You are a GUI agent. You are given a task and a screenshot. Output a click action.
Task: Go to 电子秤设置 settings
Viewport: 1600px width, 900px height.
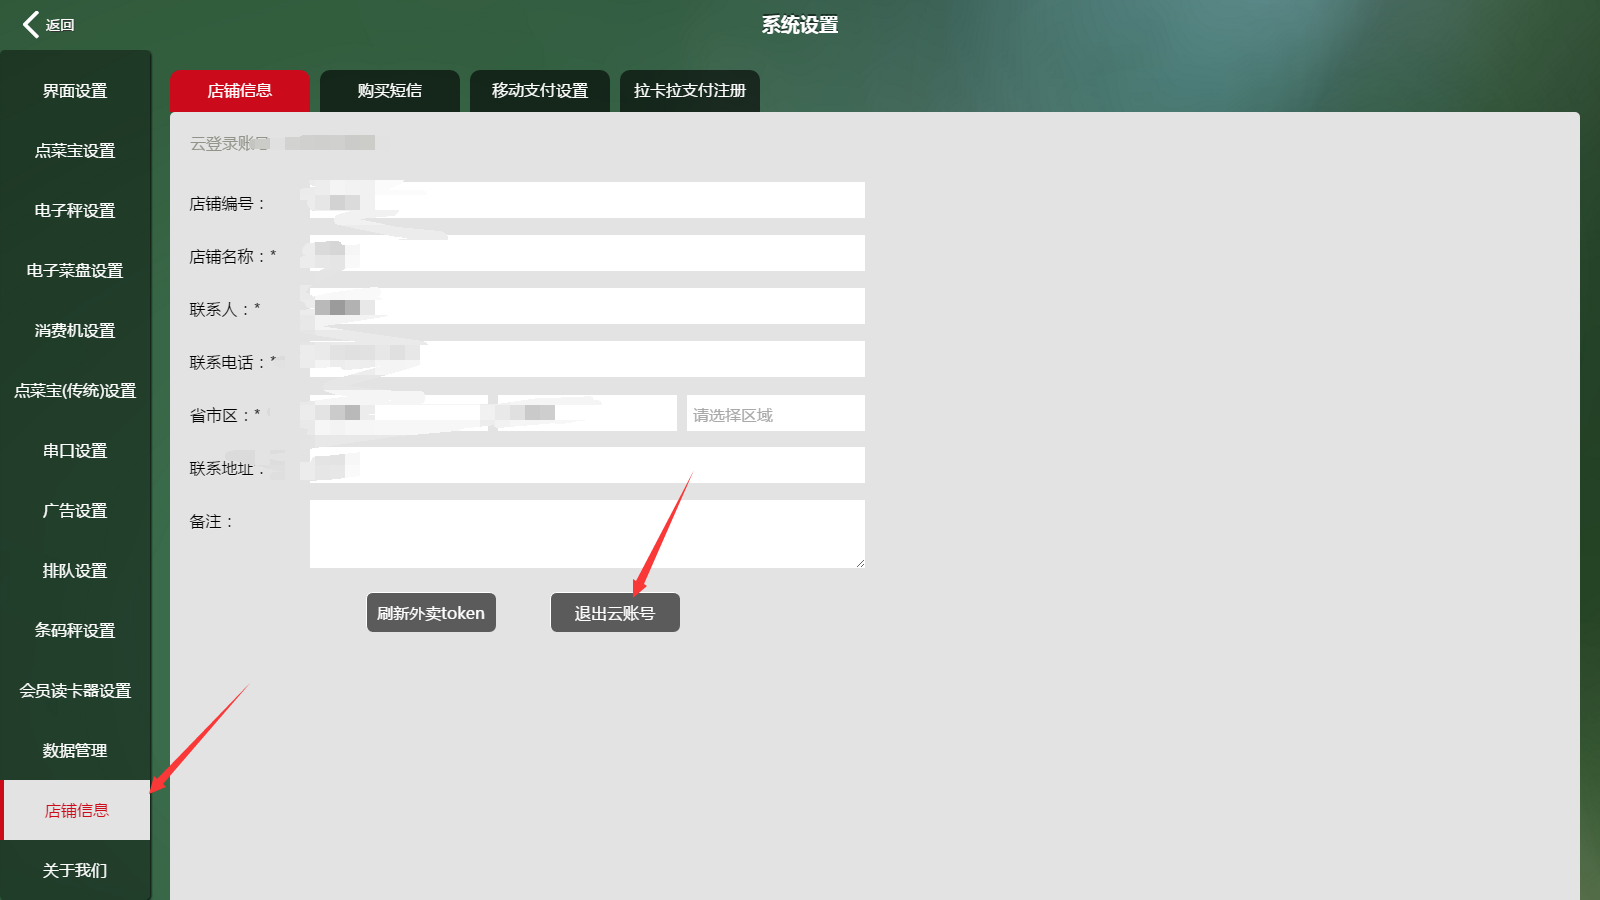pos(75,211)
